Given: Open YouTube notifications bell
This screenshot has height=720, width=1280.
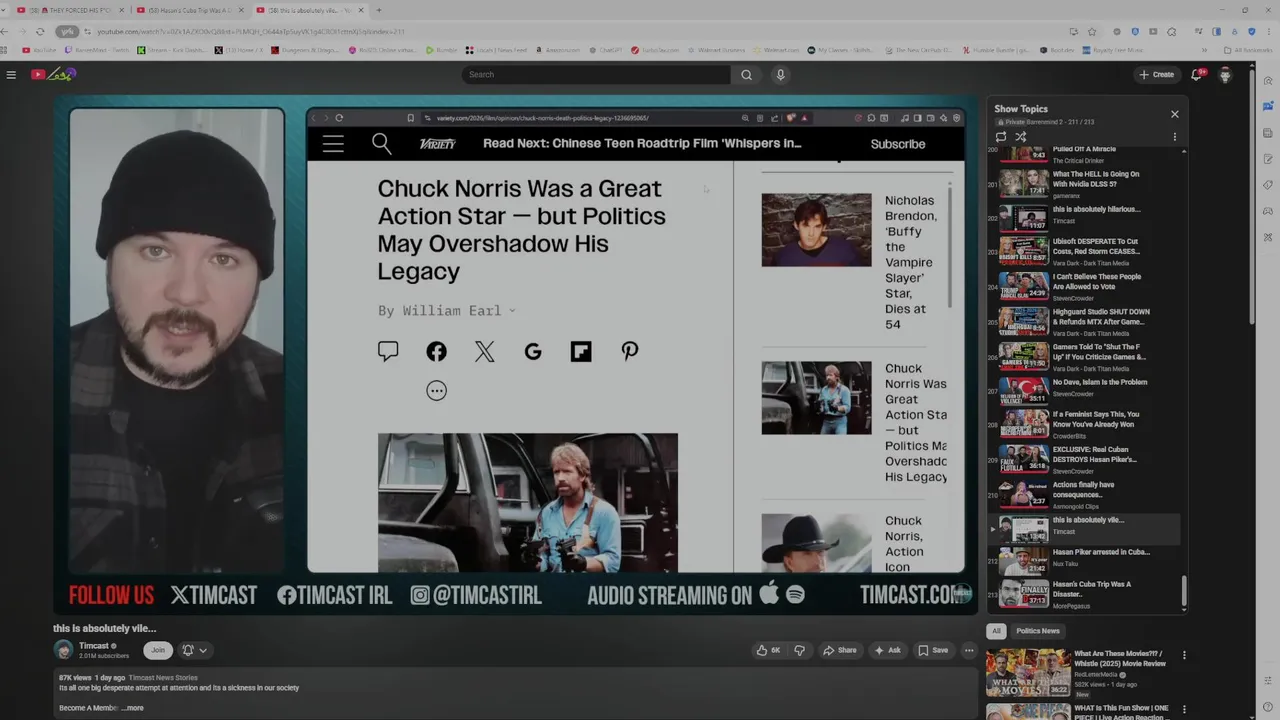Looking at the screenshot, I should (x=1197, y=74).
